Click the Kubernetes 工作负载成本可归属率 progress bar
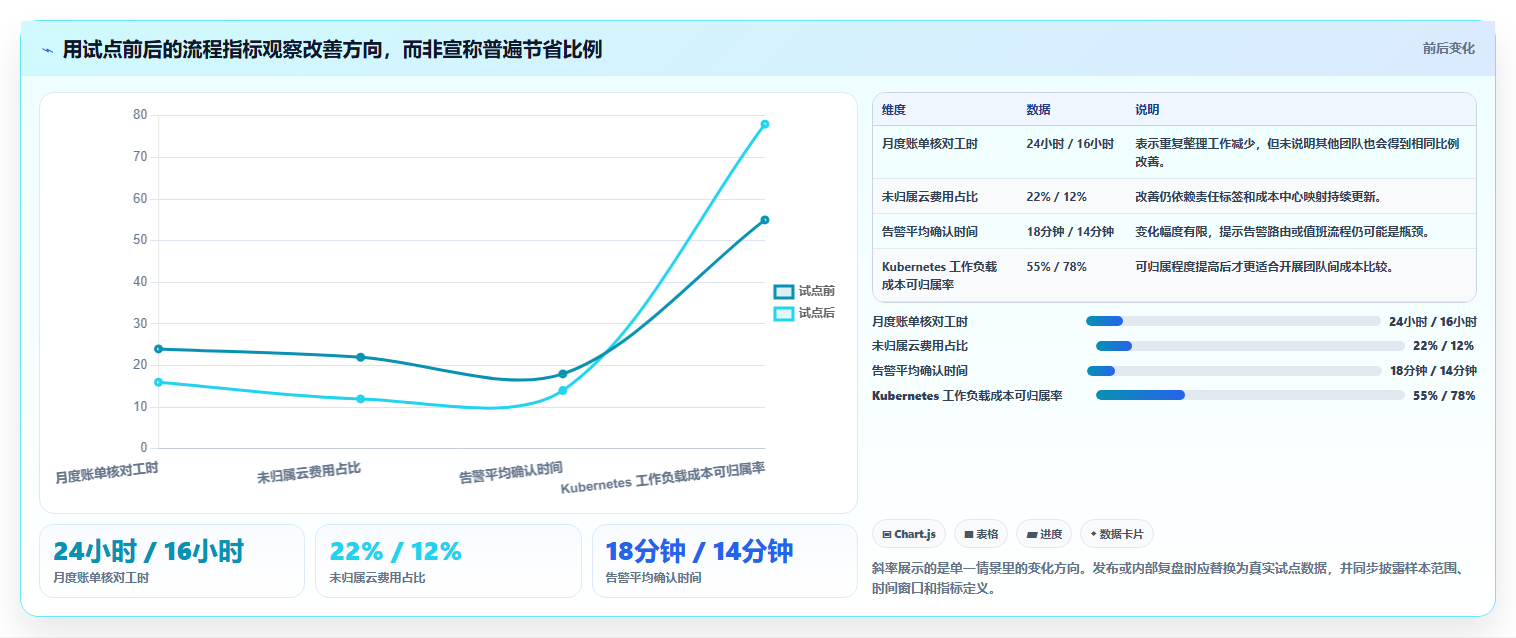Screen dimensions: 1516x638 1250,395
